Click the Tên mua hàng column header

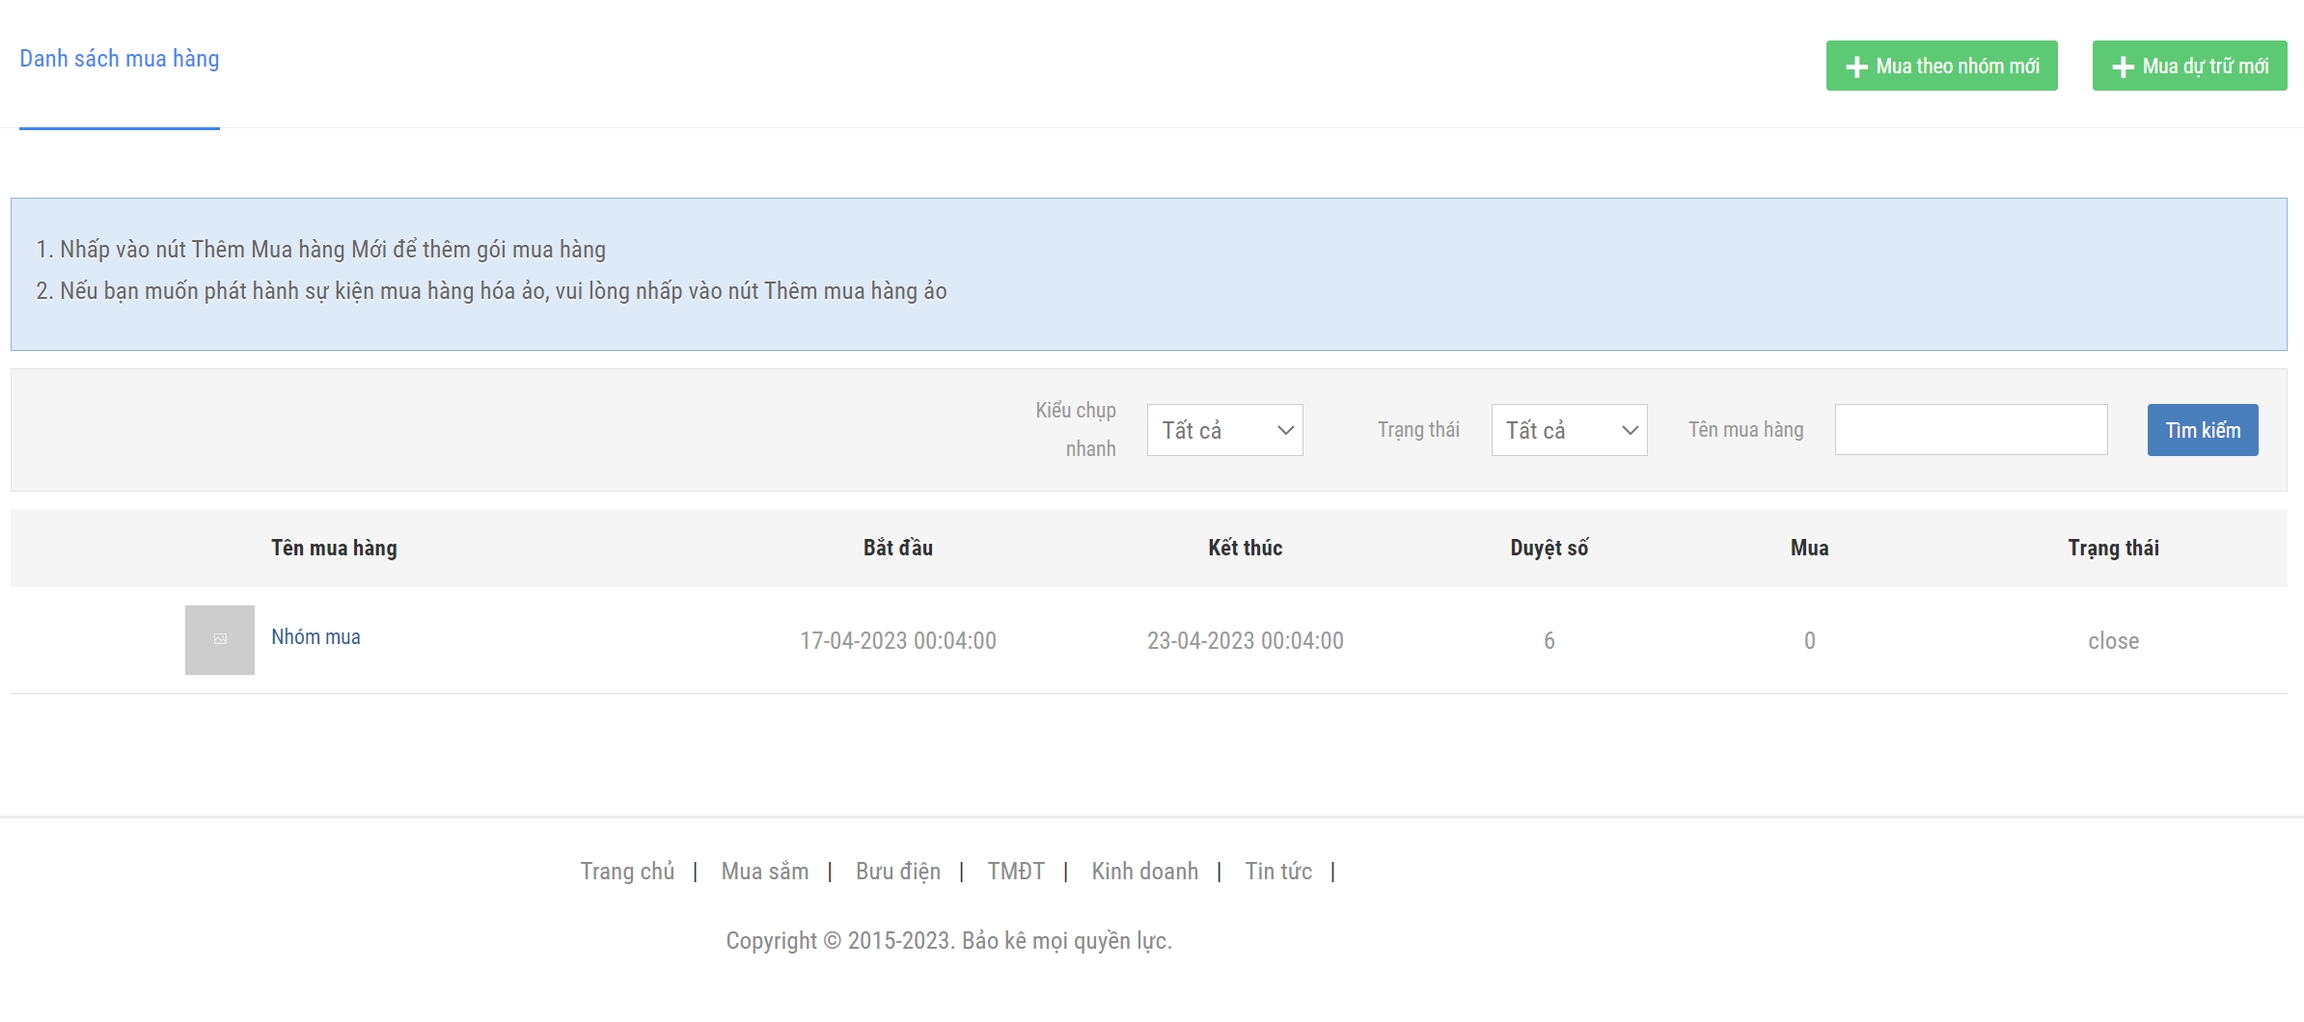tap(334, 548)
